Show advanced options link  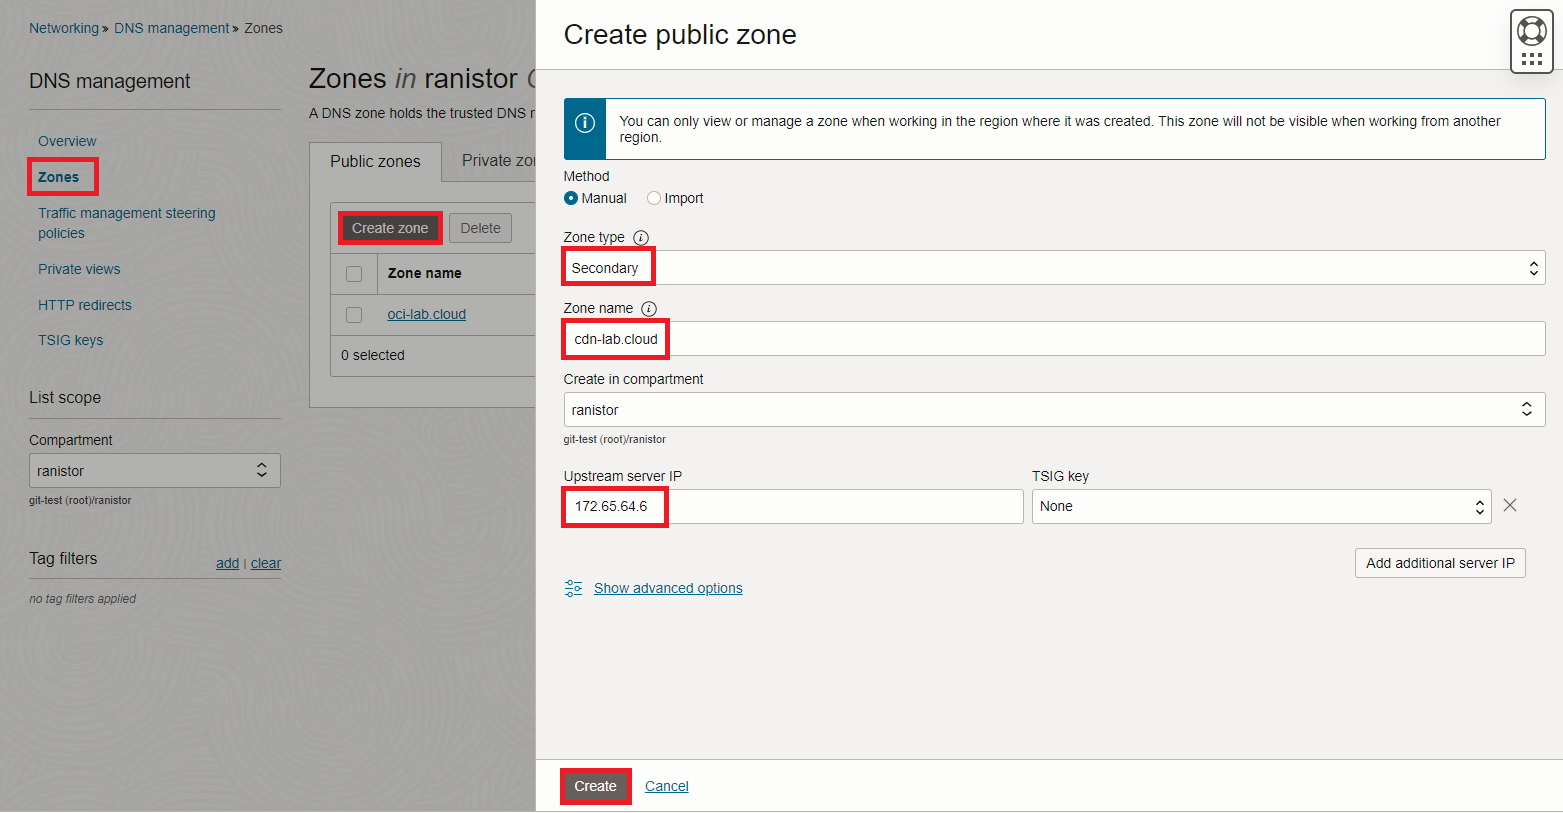point(668,588)
